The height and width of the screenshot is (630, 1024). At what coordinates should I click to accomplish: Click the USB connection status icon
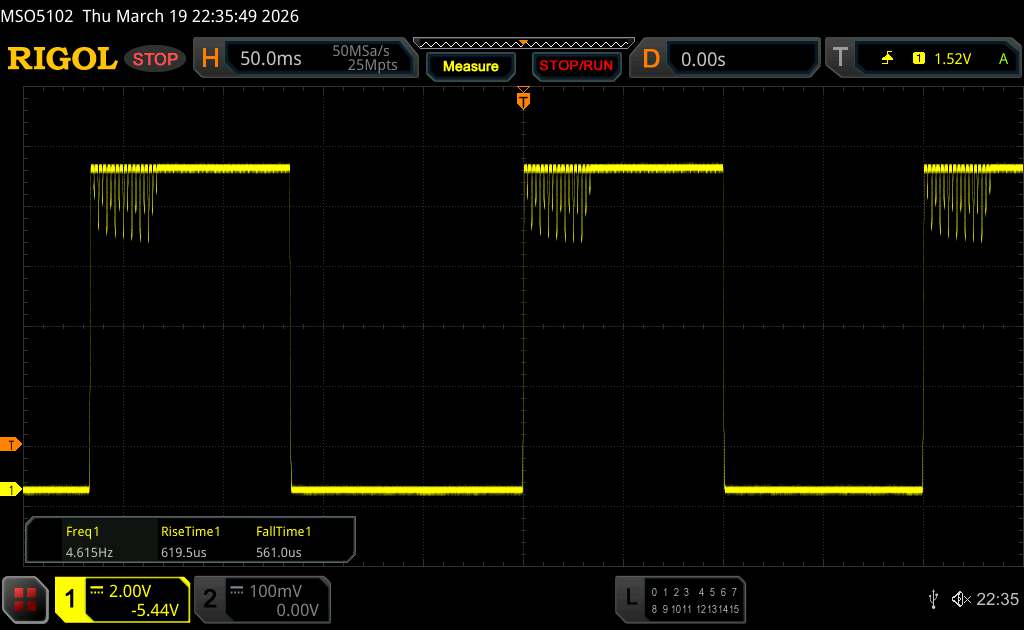coord(933,598)
